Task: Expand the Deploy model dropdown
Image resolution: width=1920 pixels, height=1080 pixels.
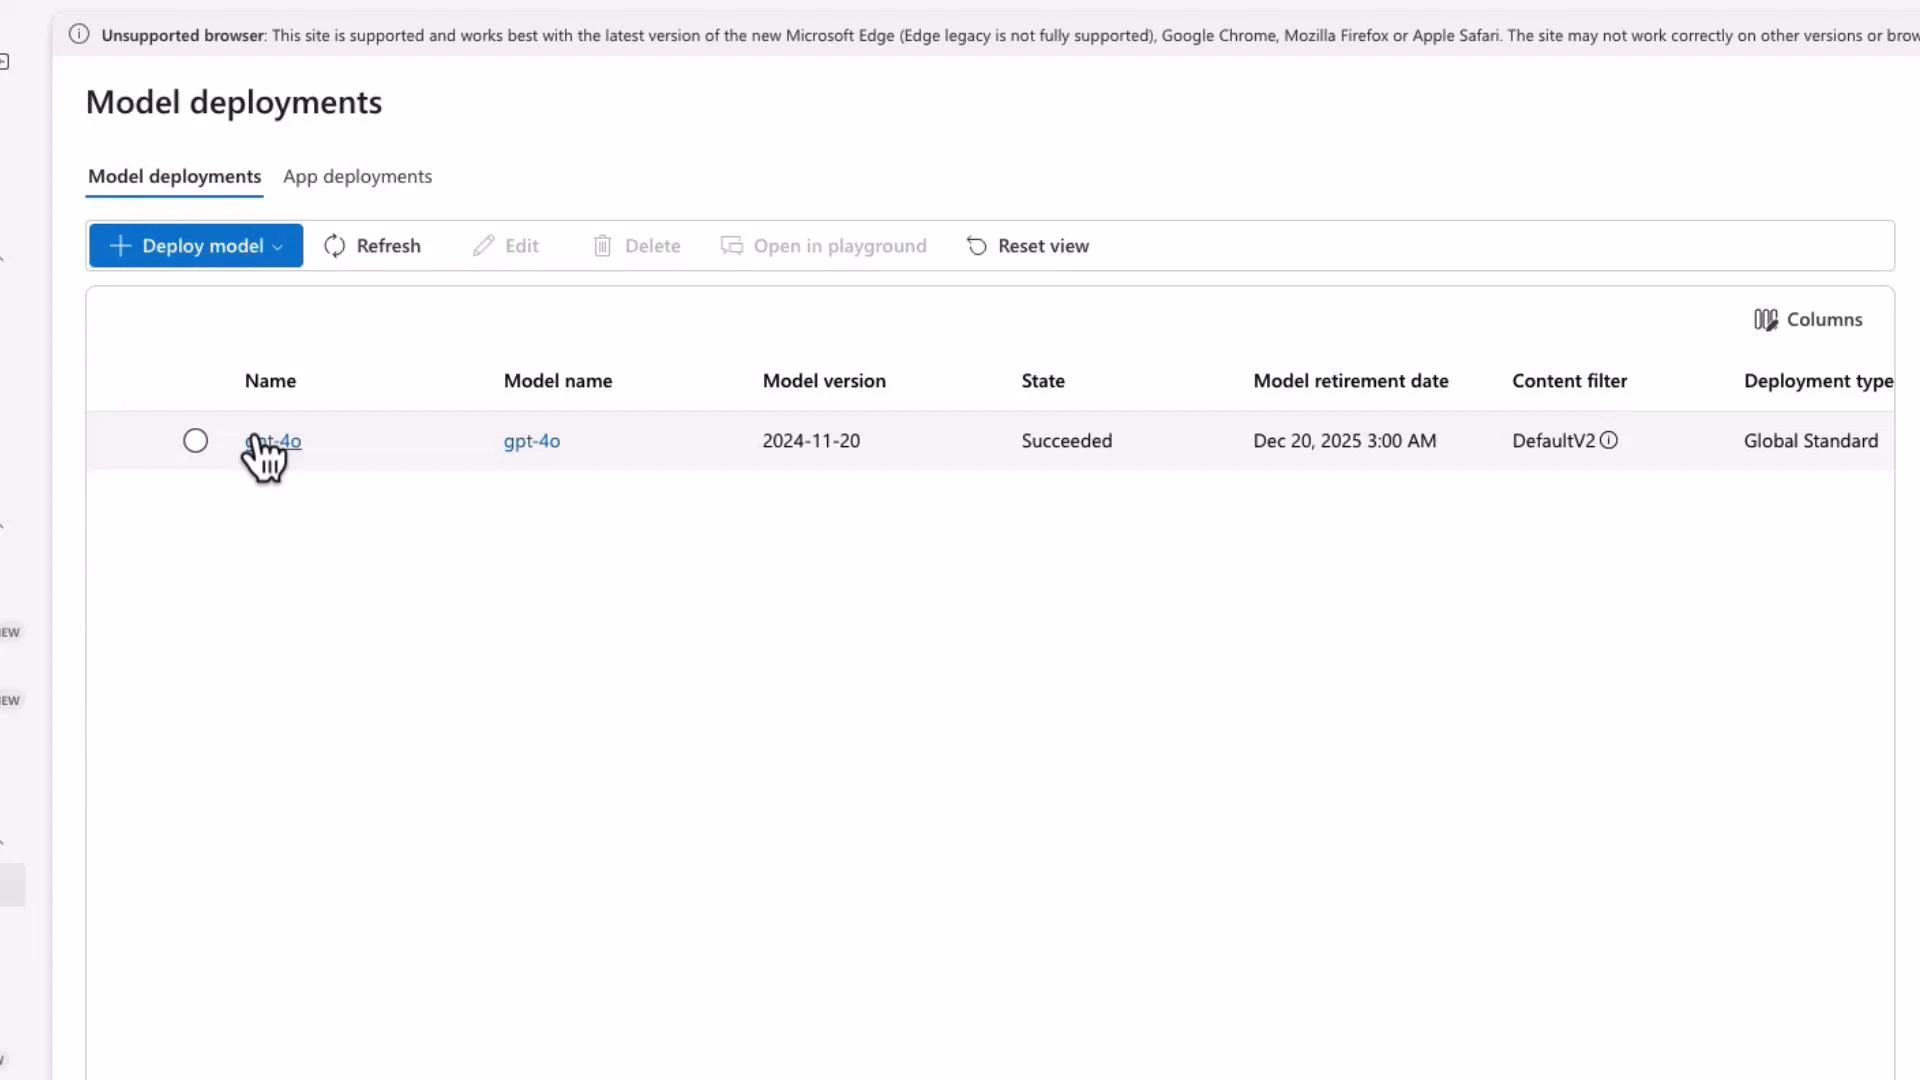Action: (277, 246)
